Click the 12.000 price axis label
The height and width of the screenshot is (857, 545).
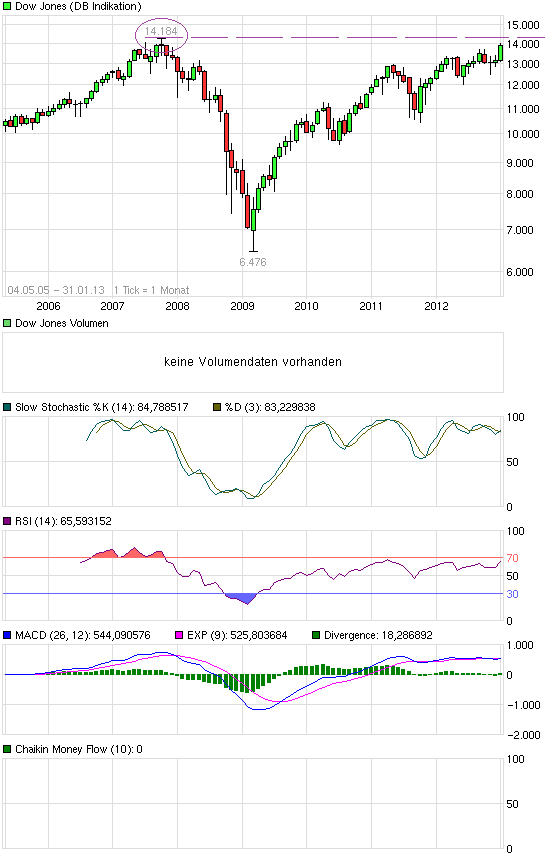523,85
